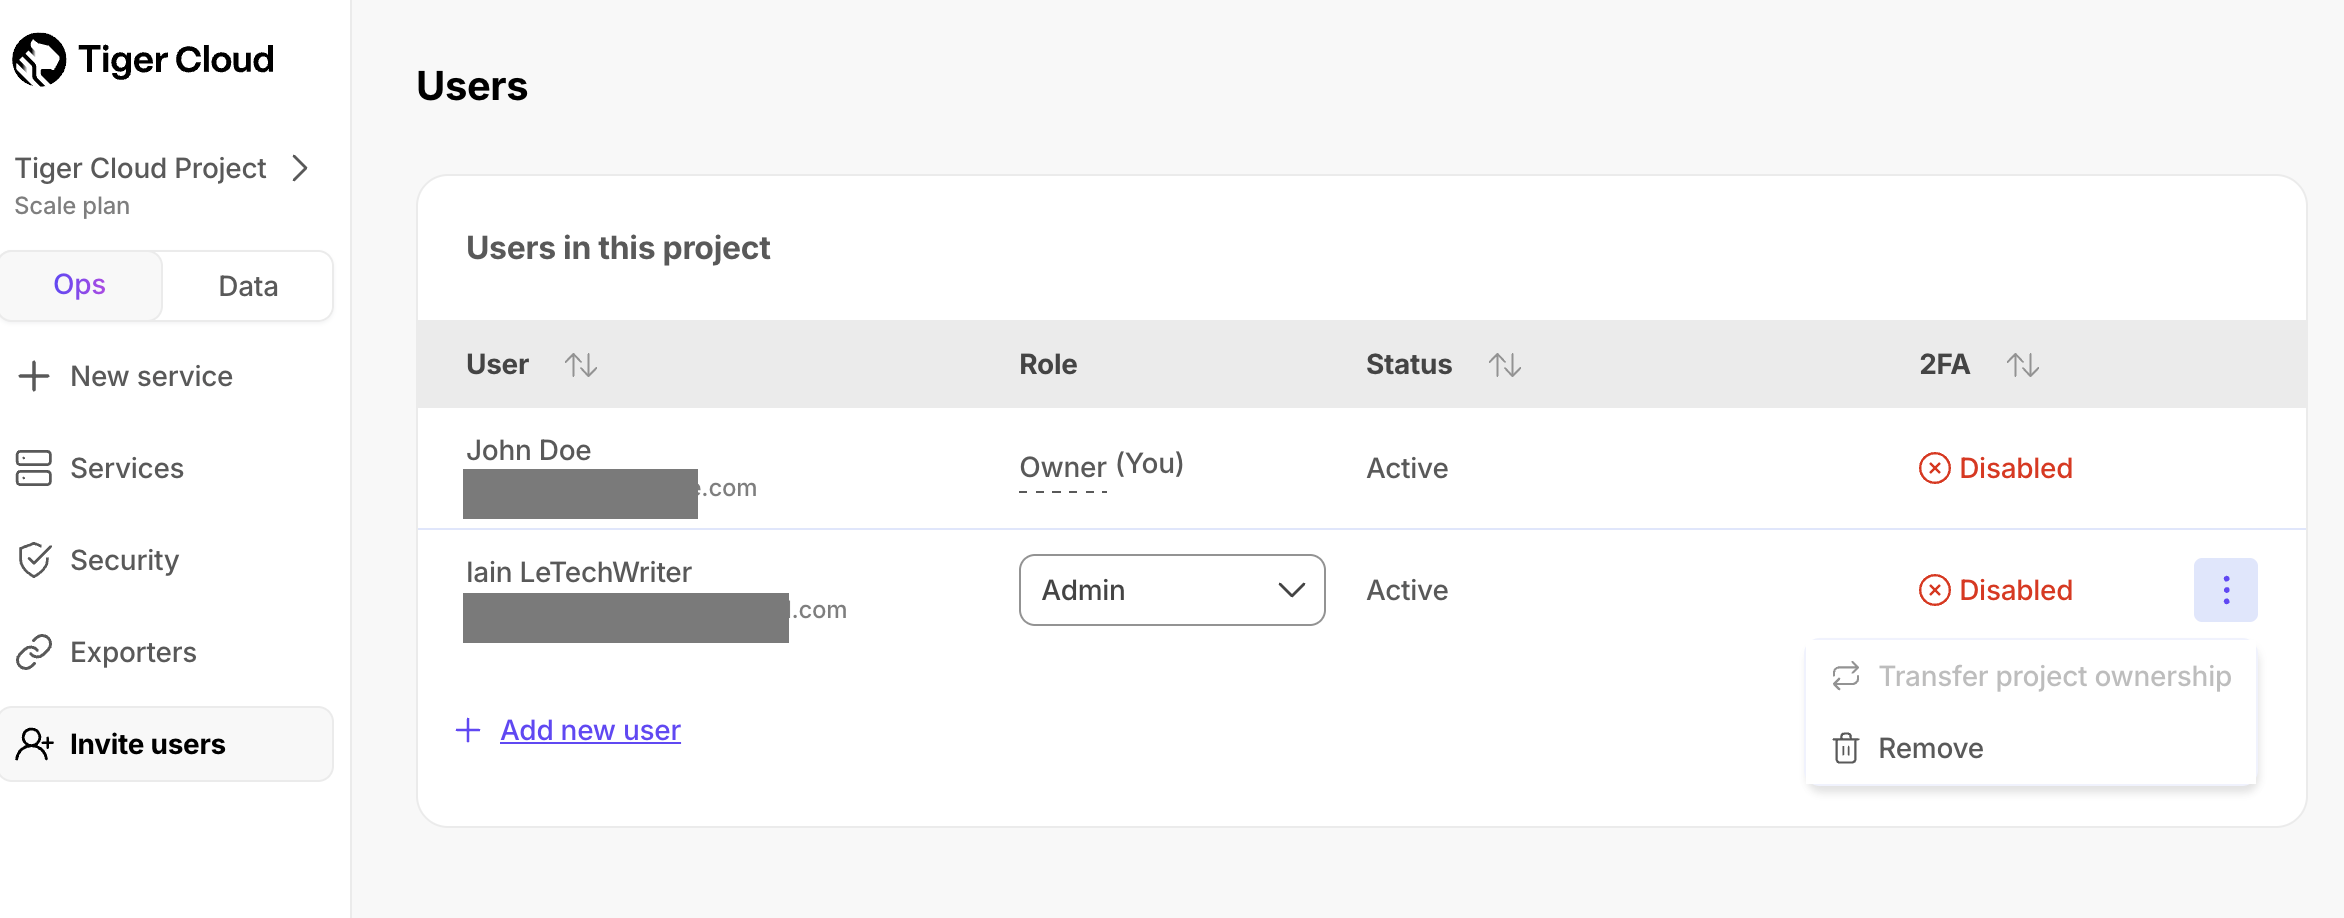Click the Scale plan label
This screenshot has width=2344, height=918.
coord(72,206)
